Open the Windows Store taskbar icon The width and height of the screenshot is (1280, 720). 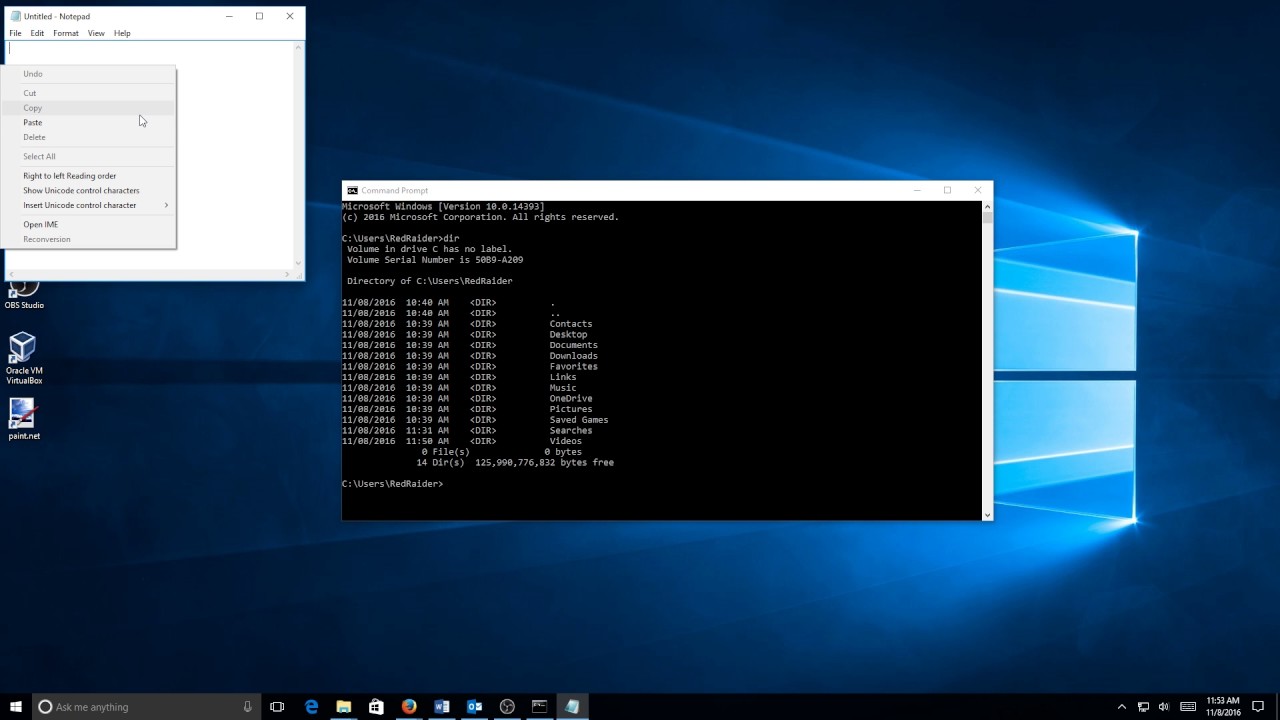pyautogui.click(x=376, y=706)
